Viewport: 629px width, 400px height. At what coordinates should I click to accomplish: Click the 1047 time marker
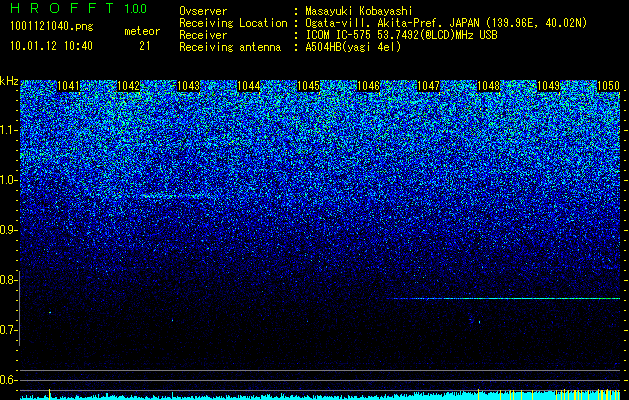point(428,86)
